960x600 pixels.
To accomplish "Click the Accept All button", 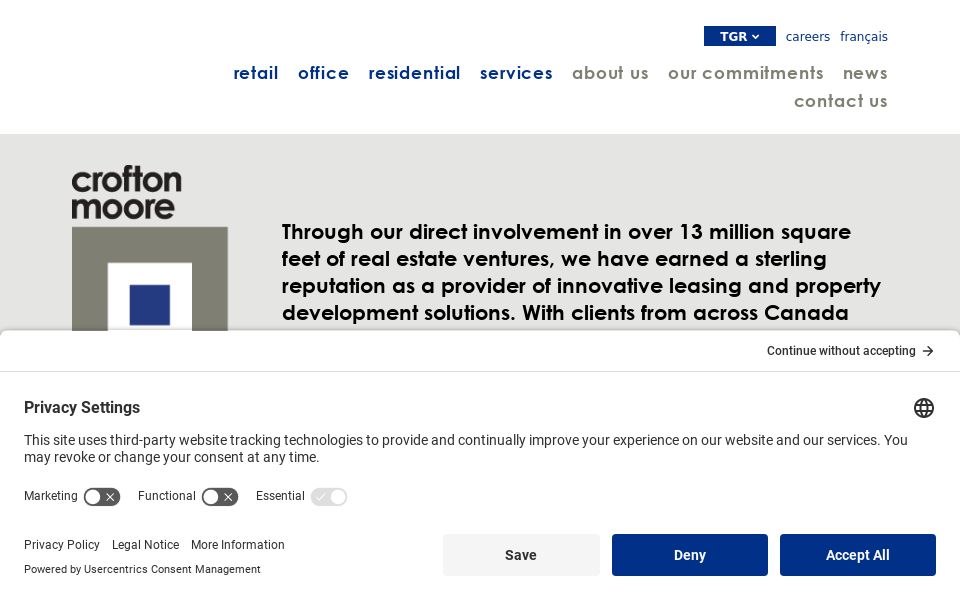I will (x=858, y=555).
